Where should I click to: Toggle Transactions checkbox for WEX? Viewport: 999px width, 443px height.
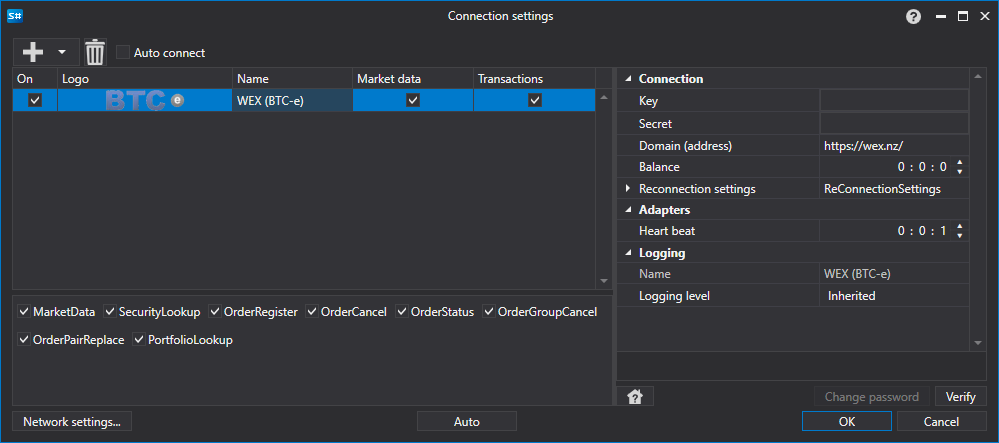(535, 100)
